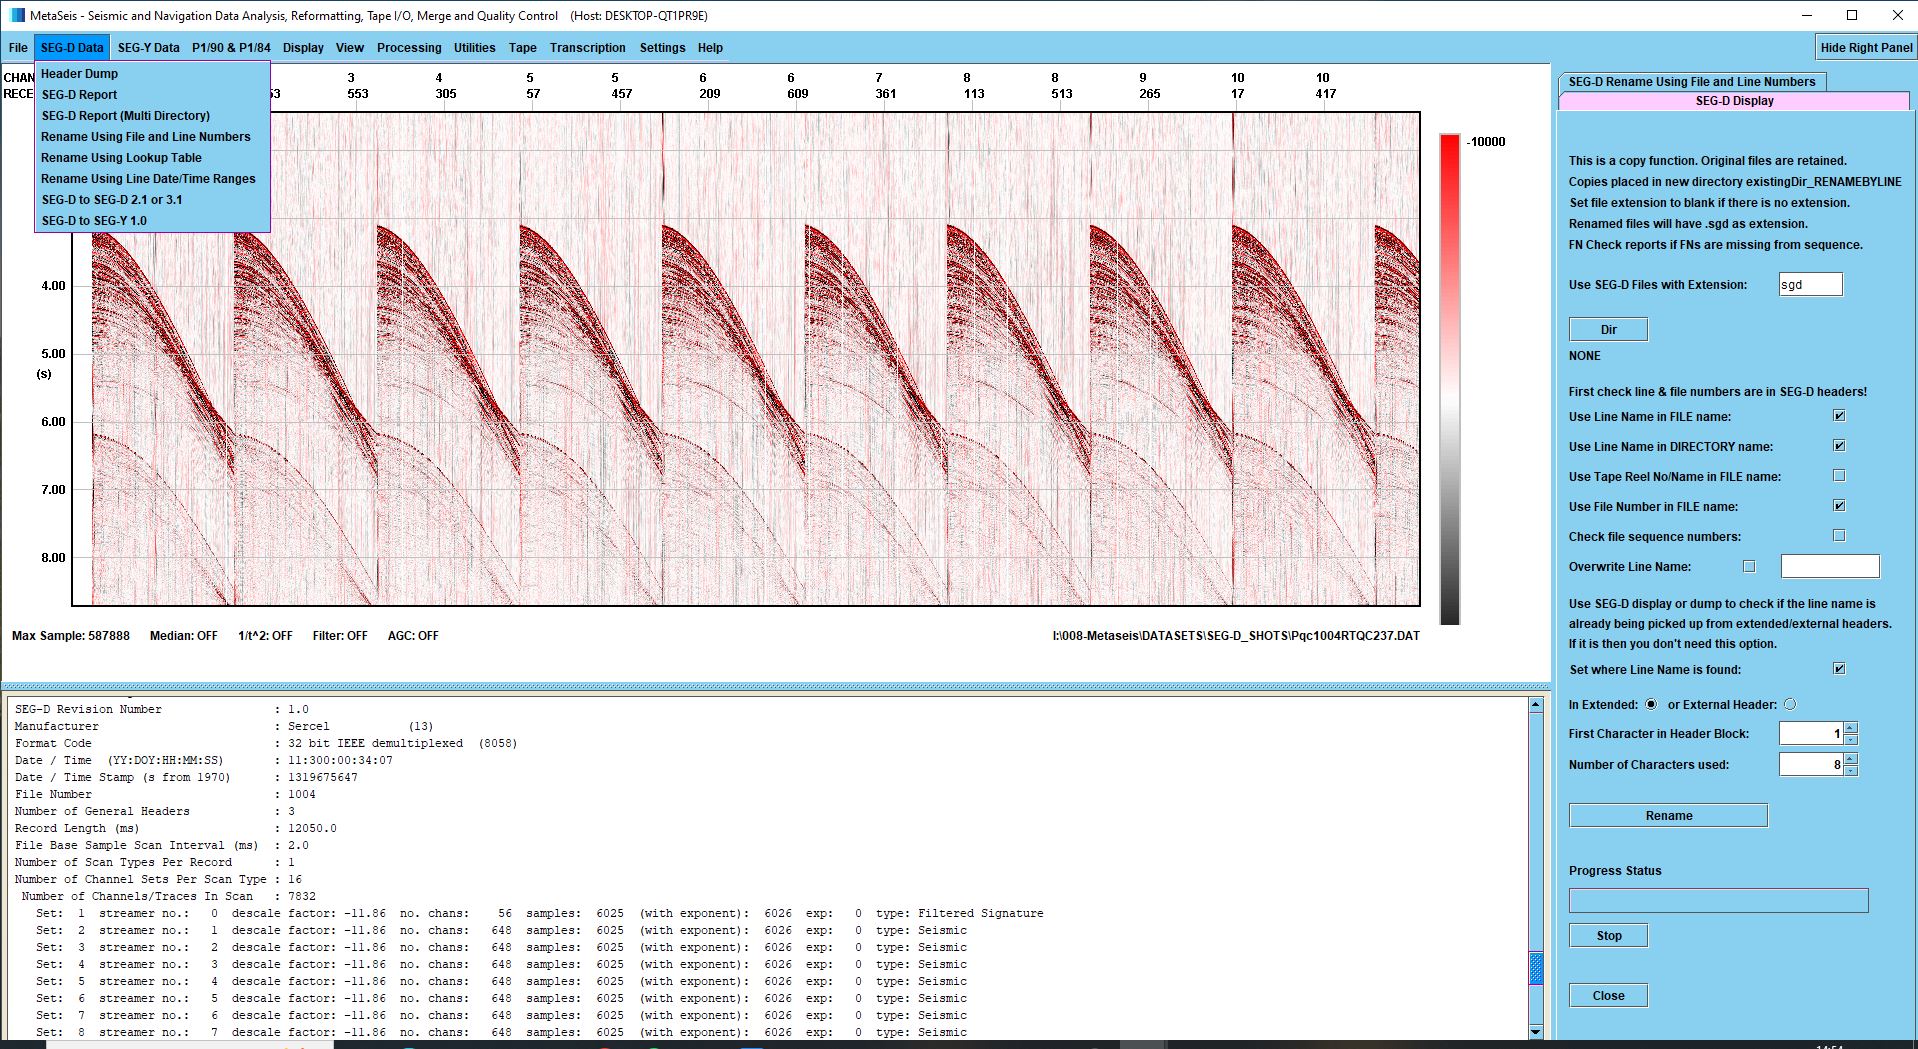Click the Dir button to choose directory
The image size is (1918, 1049).
point(1608,330)
